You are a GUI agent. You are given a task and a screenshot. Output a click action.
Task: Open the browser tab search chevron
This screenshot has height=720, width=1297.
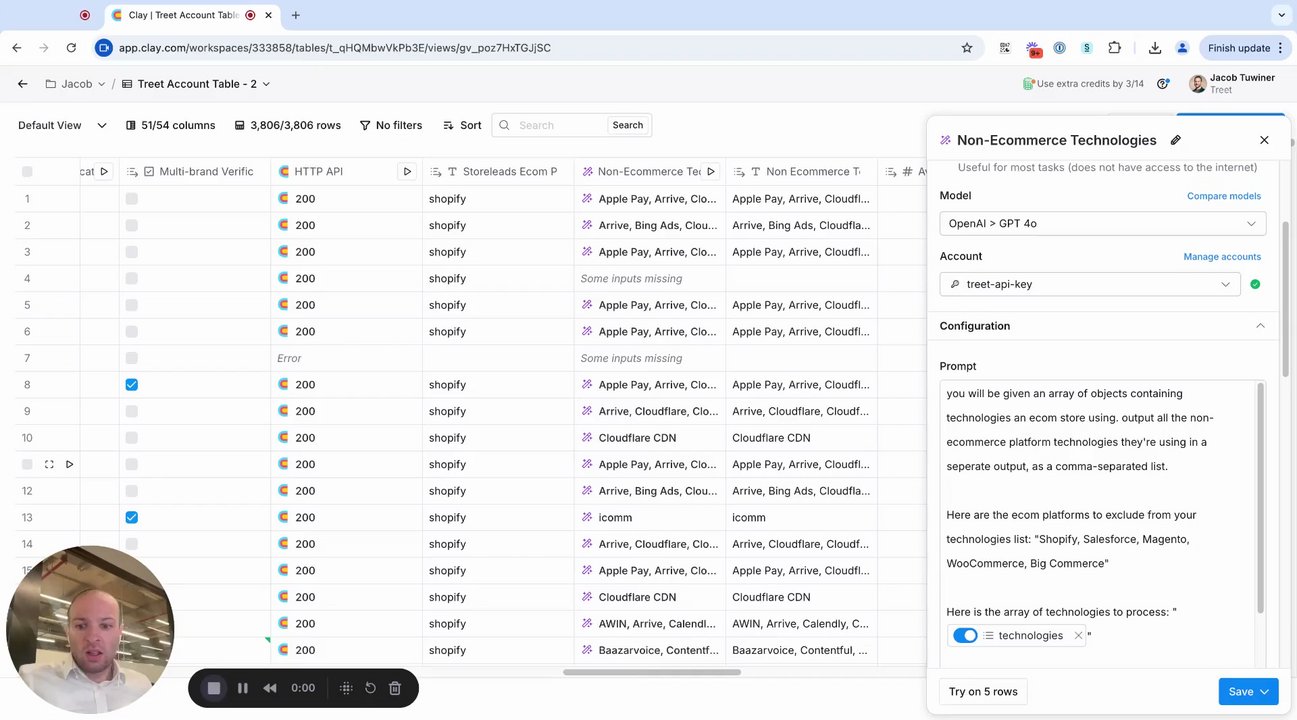(1281, 15)
